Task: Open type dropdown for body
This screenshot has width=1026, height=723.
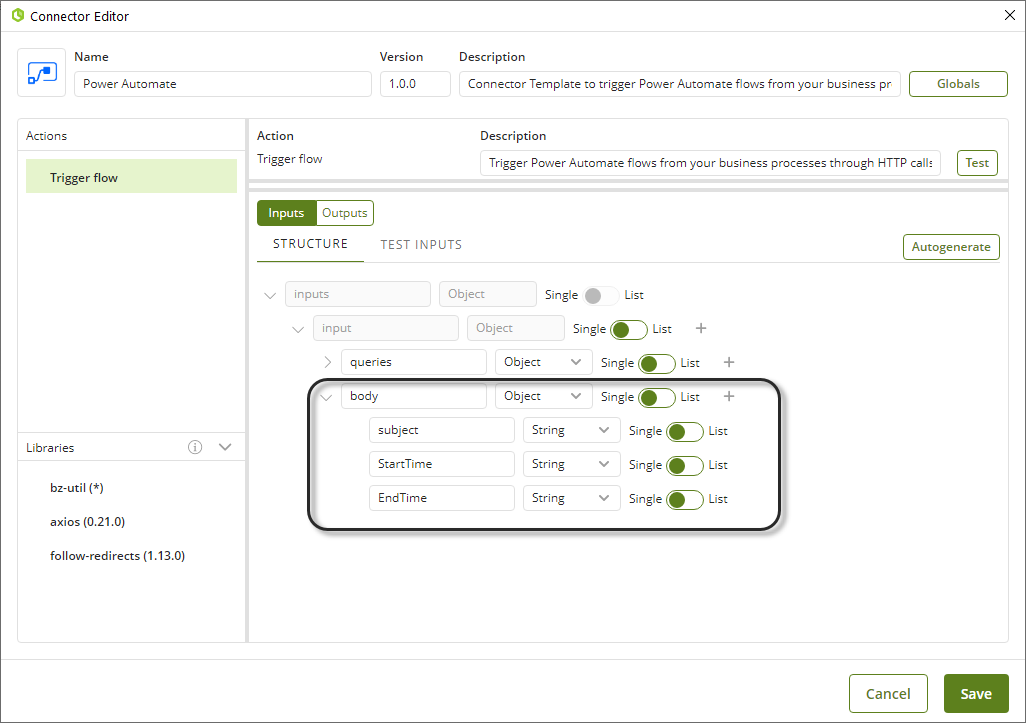Action: point(543,396)
